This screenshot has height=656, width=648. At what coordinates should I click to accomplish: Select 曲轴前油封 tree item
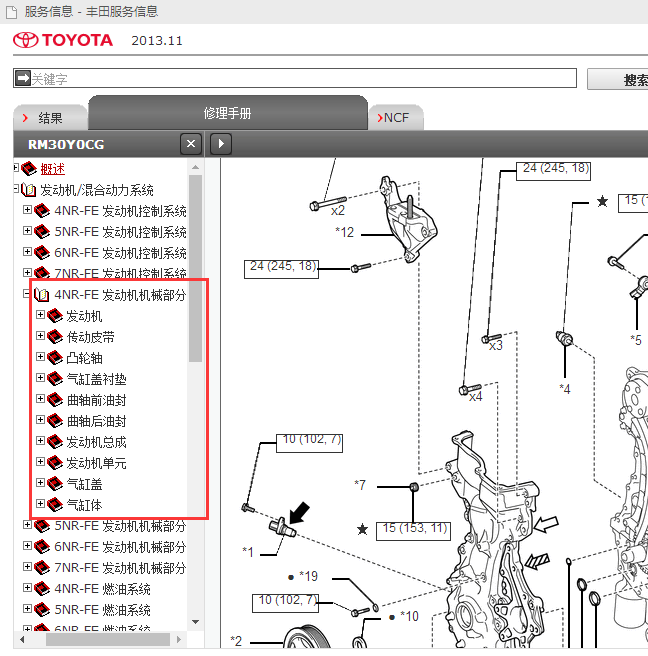[x=96, y=400]
